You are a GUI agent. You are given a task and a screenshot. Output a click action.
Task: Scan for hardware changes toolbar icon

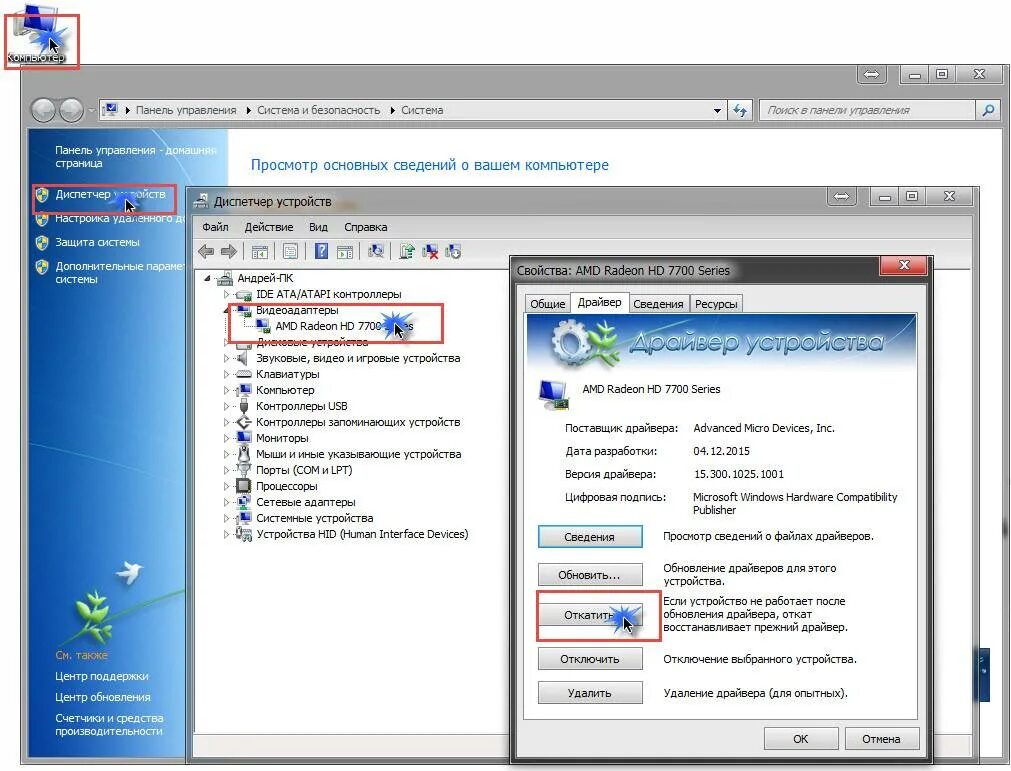(x=376, y=251)
